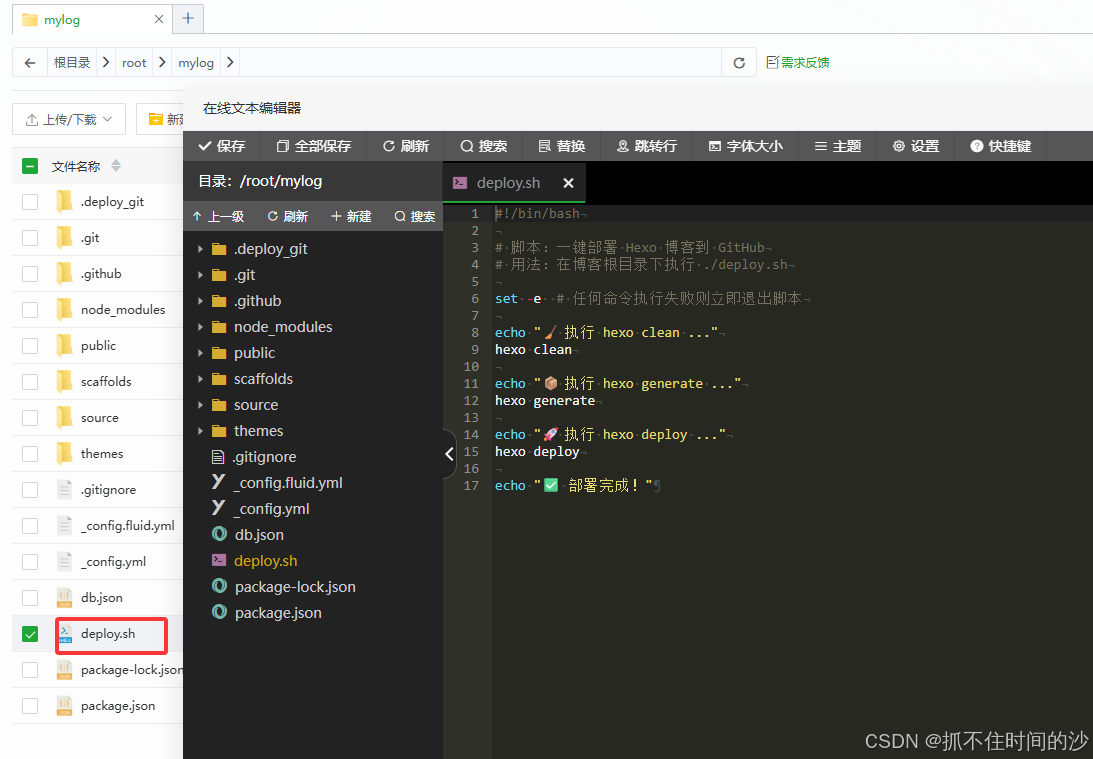Screen dimensions: 1093x759
Task: Open 搜索 in the editor top toolbar
Action: click(484, 146)
